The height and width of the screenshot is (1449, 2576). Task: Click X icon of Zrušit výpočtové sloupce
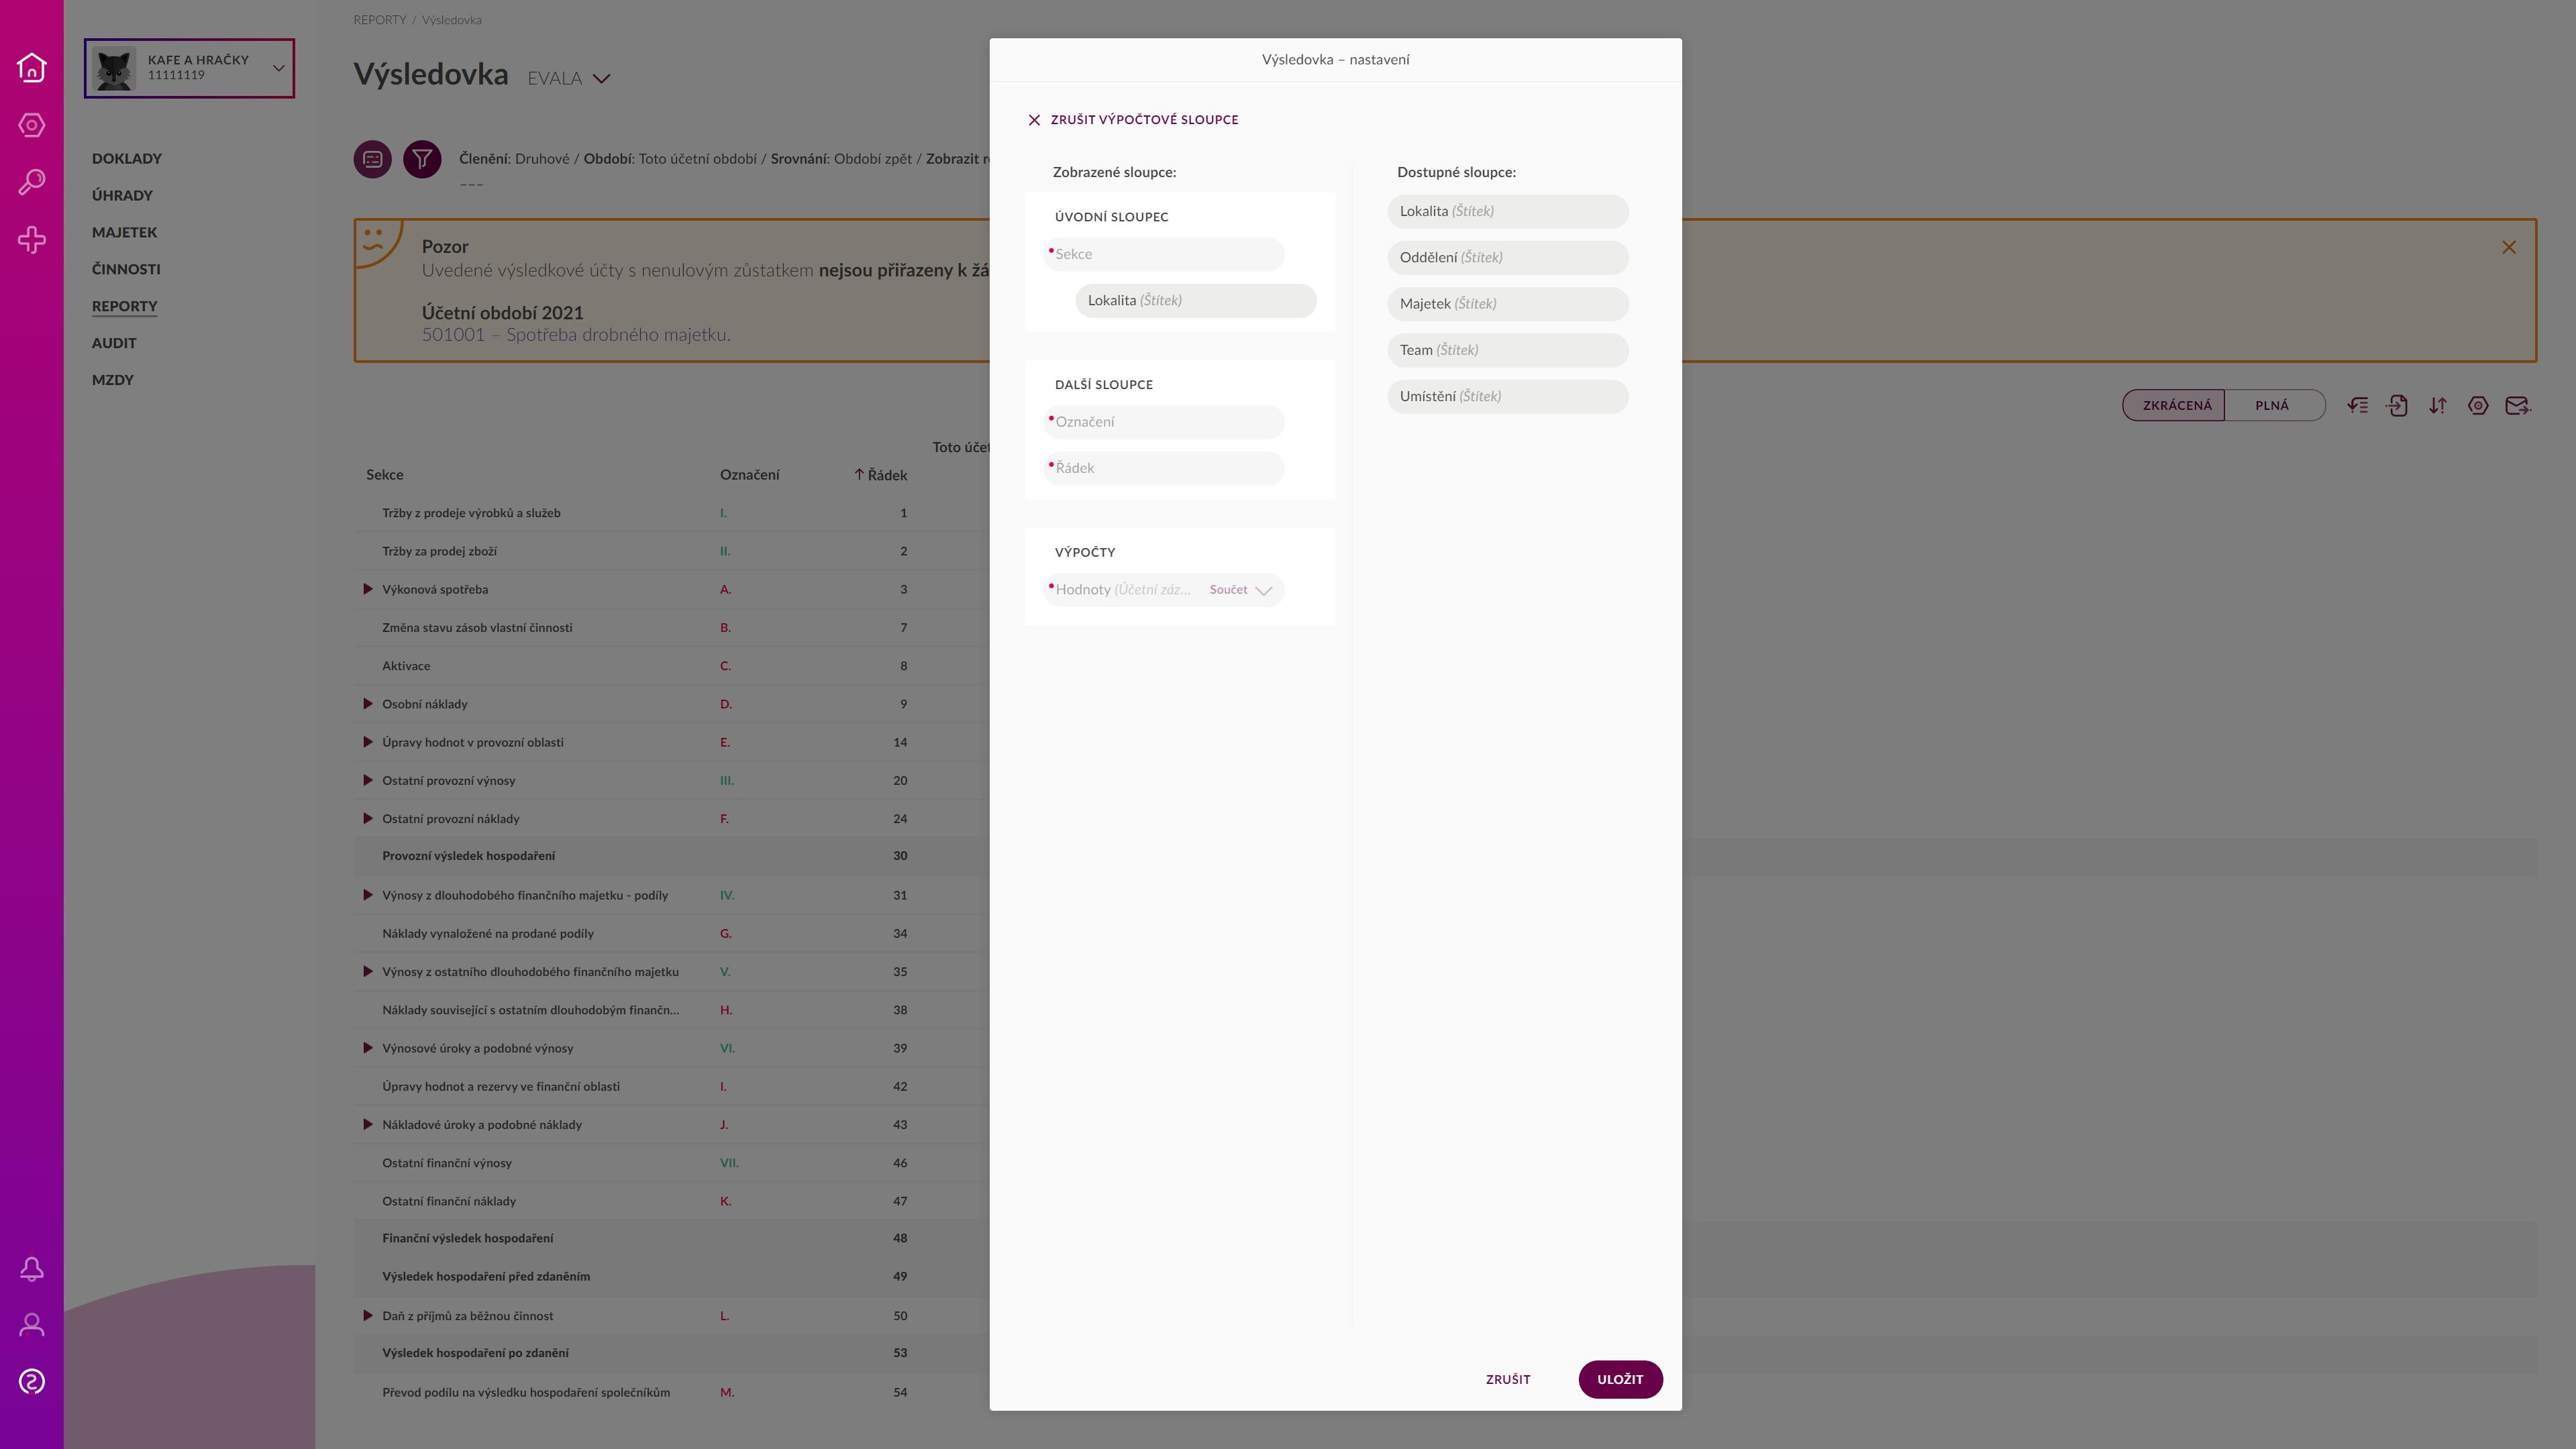point(1034,120)
